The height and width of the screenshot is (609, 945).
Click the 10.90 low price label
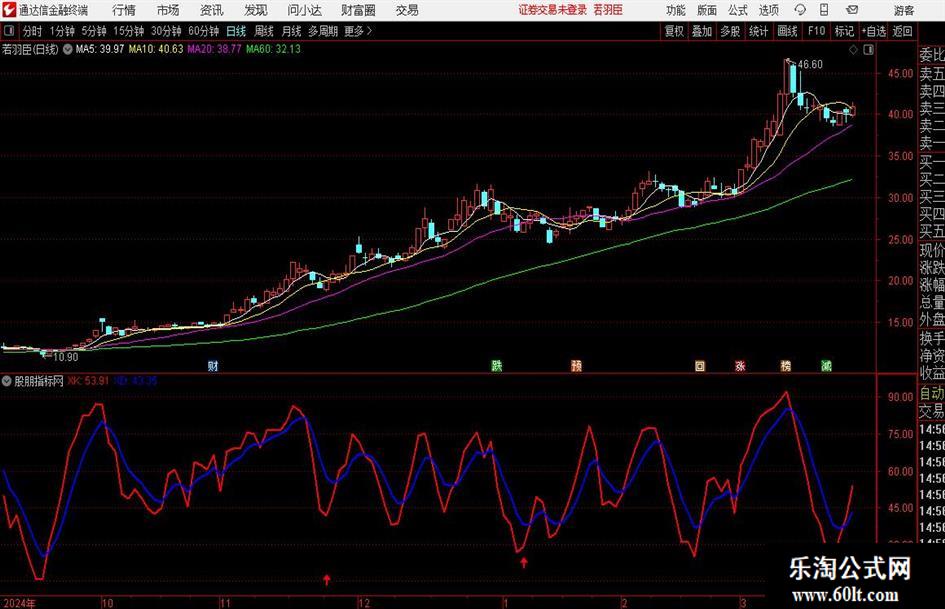point(66,356)
